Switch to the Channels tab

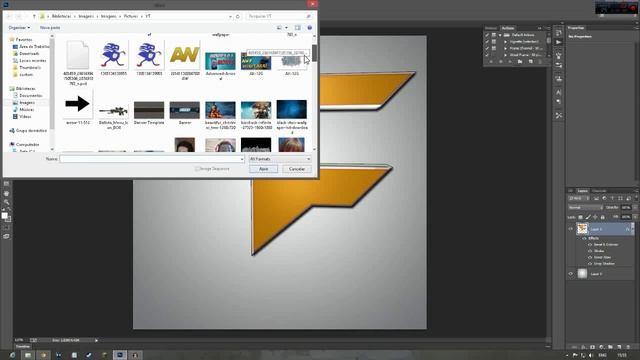[x=599, y=191]
